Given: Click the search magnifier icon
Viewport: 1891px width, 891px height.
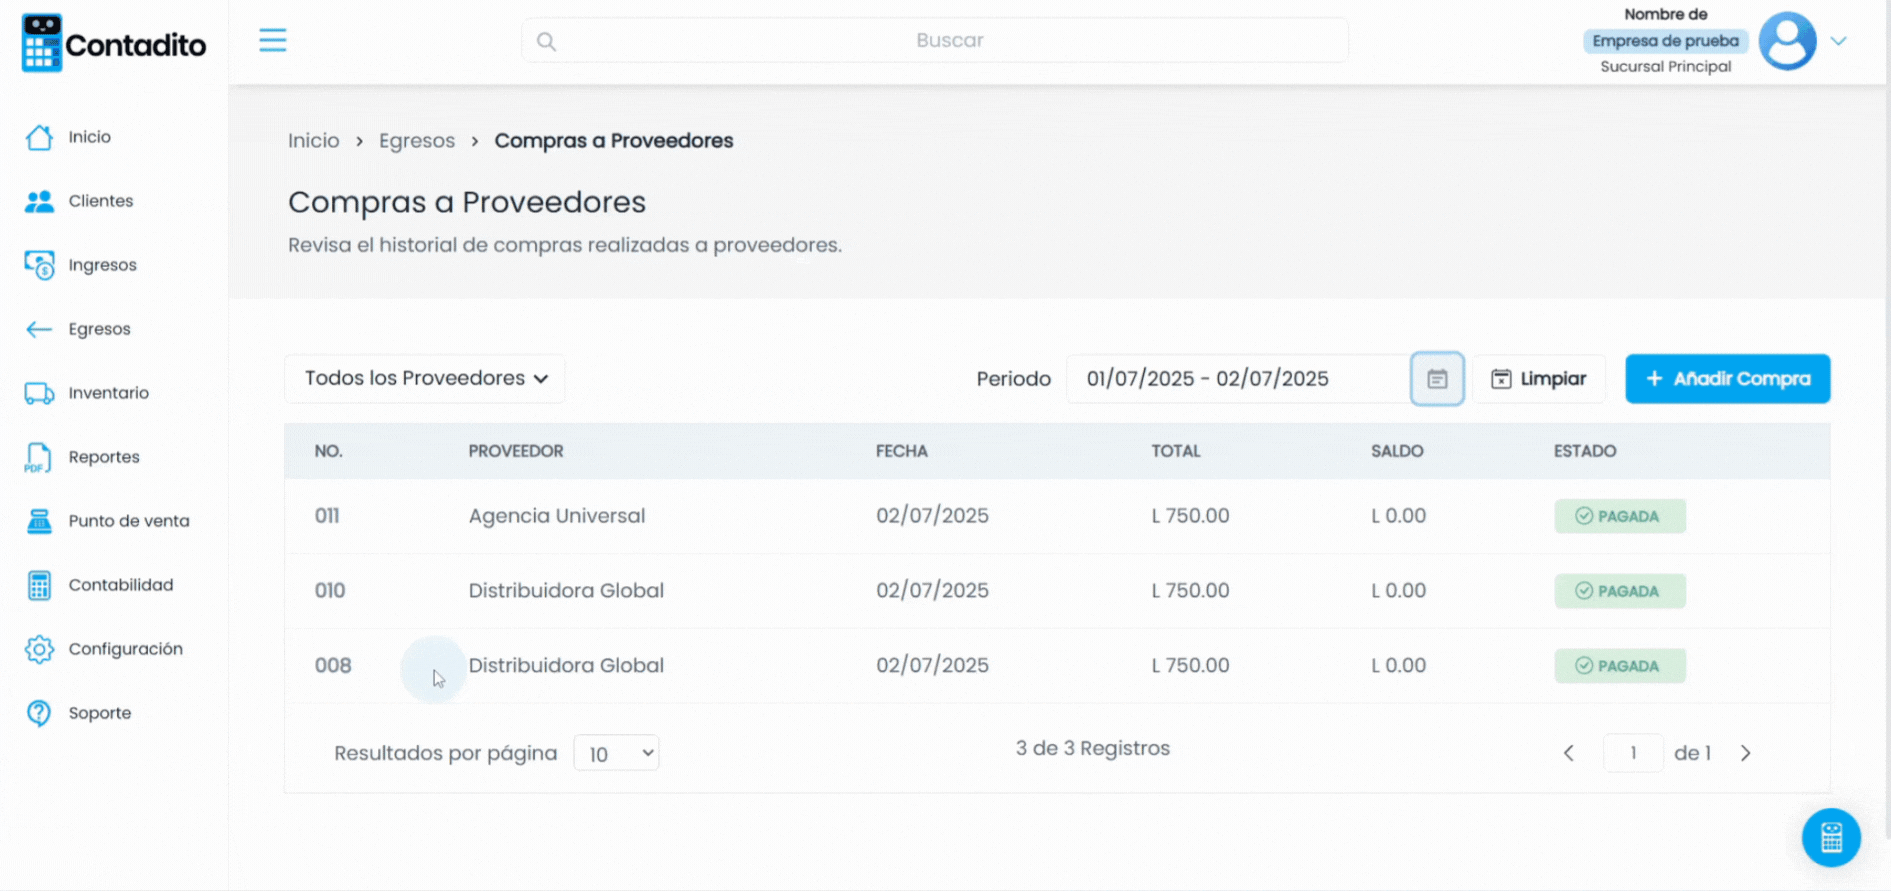Looking at the screenshot, I should pyautogui.click(x=546, y=41).
